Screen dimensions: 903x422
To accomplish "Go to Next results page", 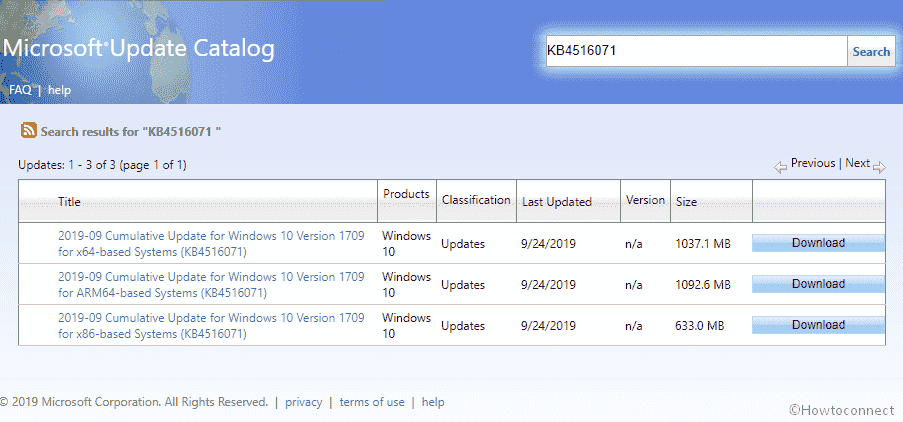I will tap(858, 163).
